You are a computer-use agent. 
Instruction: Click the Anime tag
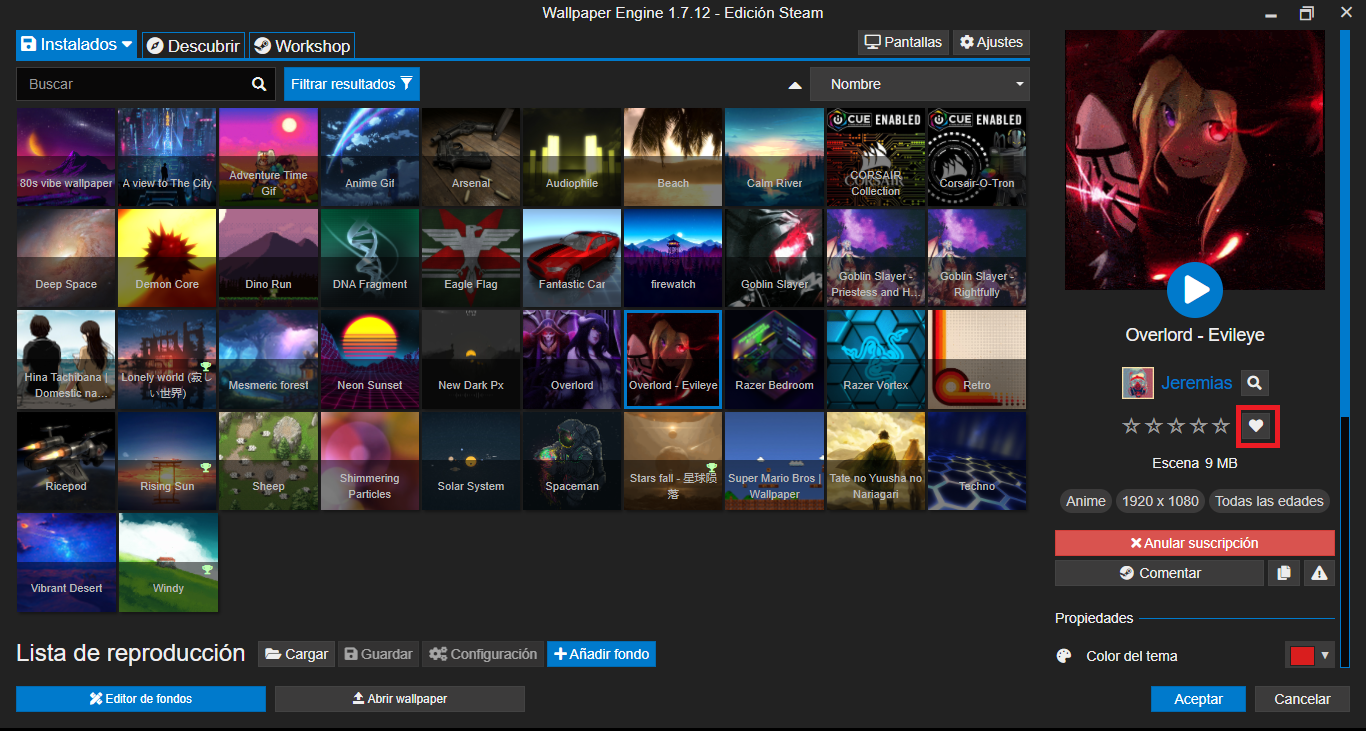[x=1086, y=501]
